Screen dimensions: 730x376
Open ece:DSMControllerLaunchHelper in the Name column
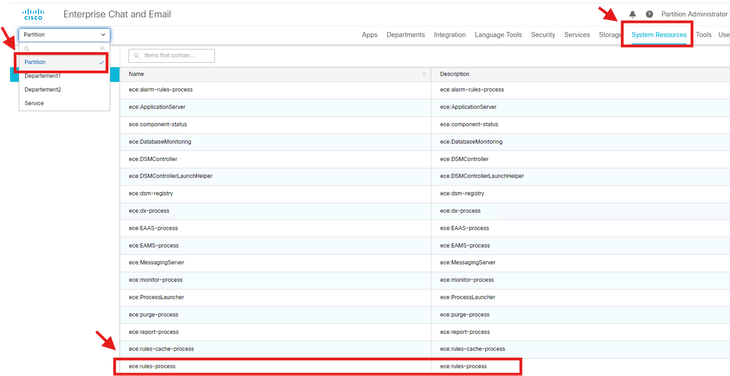171,176
